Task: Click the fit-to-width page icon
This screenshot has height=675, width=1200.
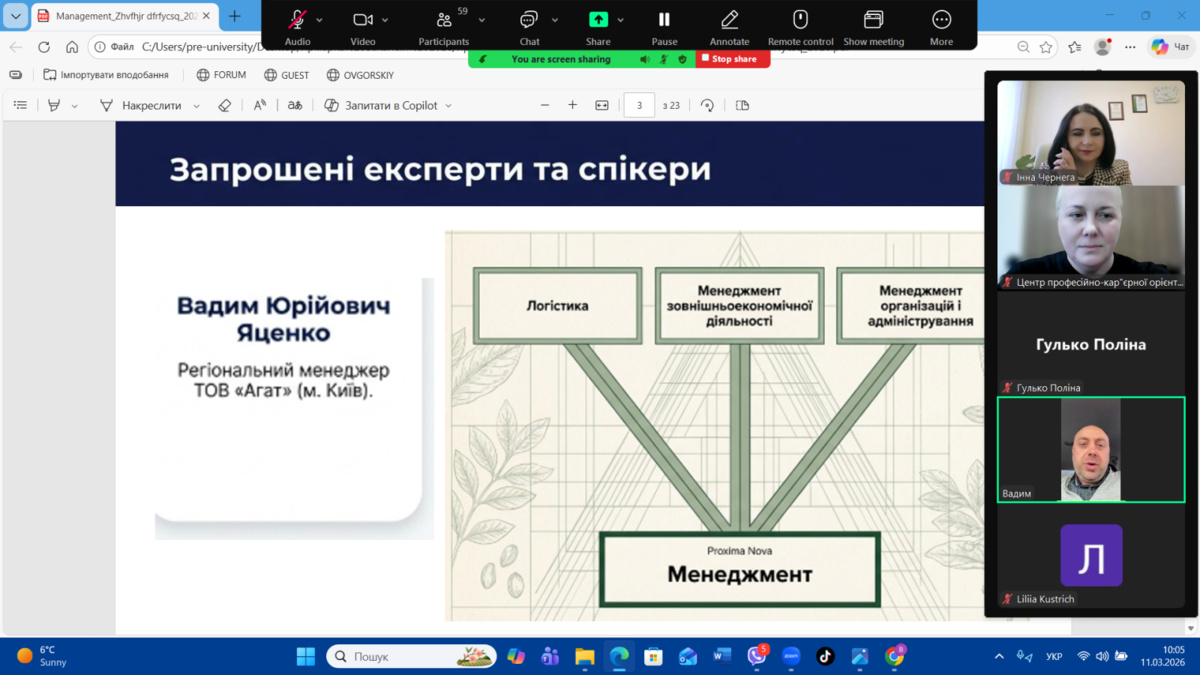Action: 602,105
